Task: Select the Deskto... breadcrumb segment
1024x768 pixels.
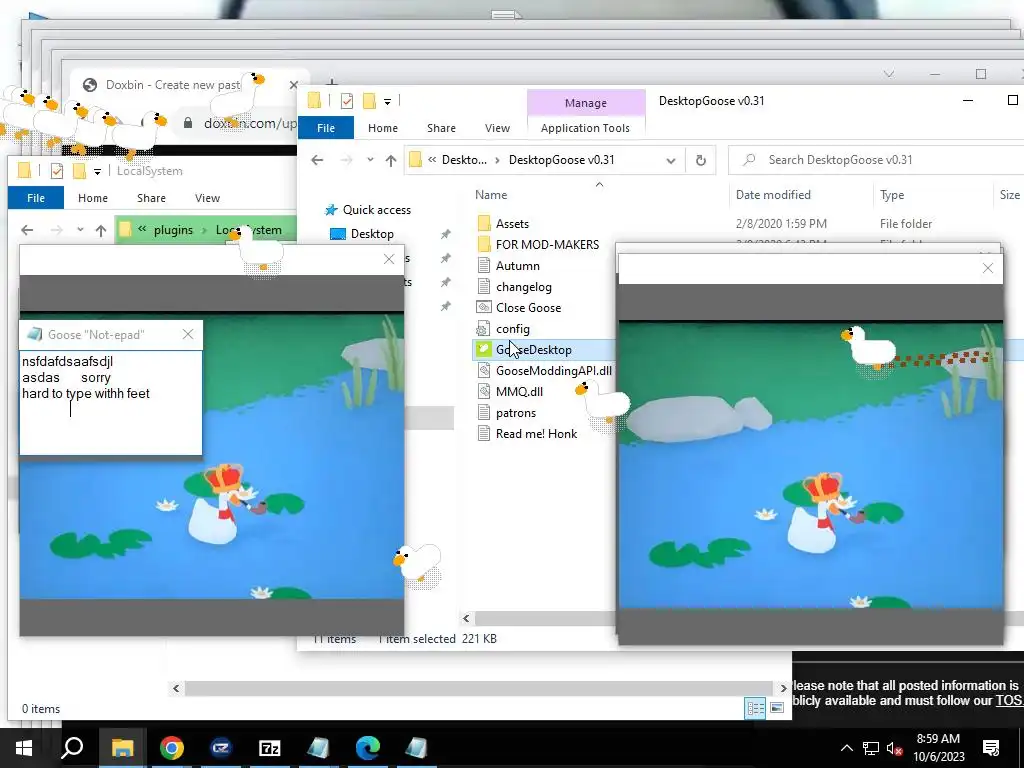Action: point(464,160)
